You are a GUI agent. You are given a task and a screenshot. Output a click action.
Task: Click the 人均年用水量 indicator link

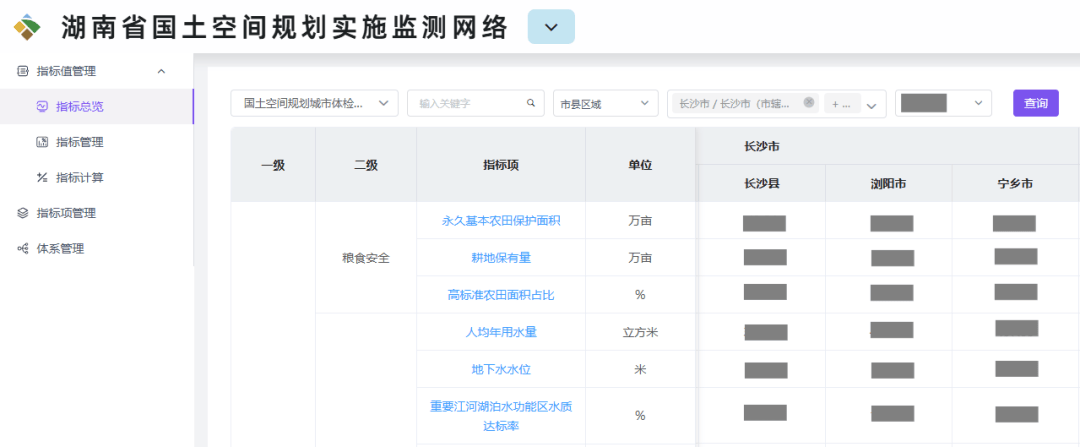[x=501, y=332]
